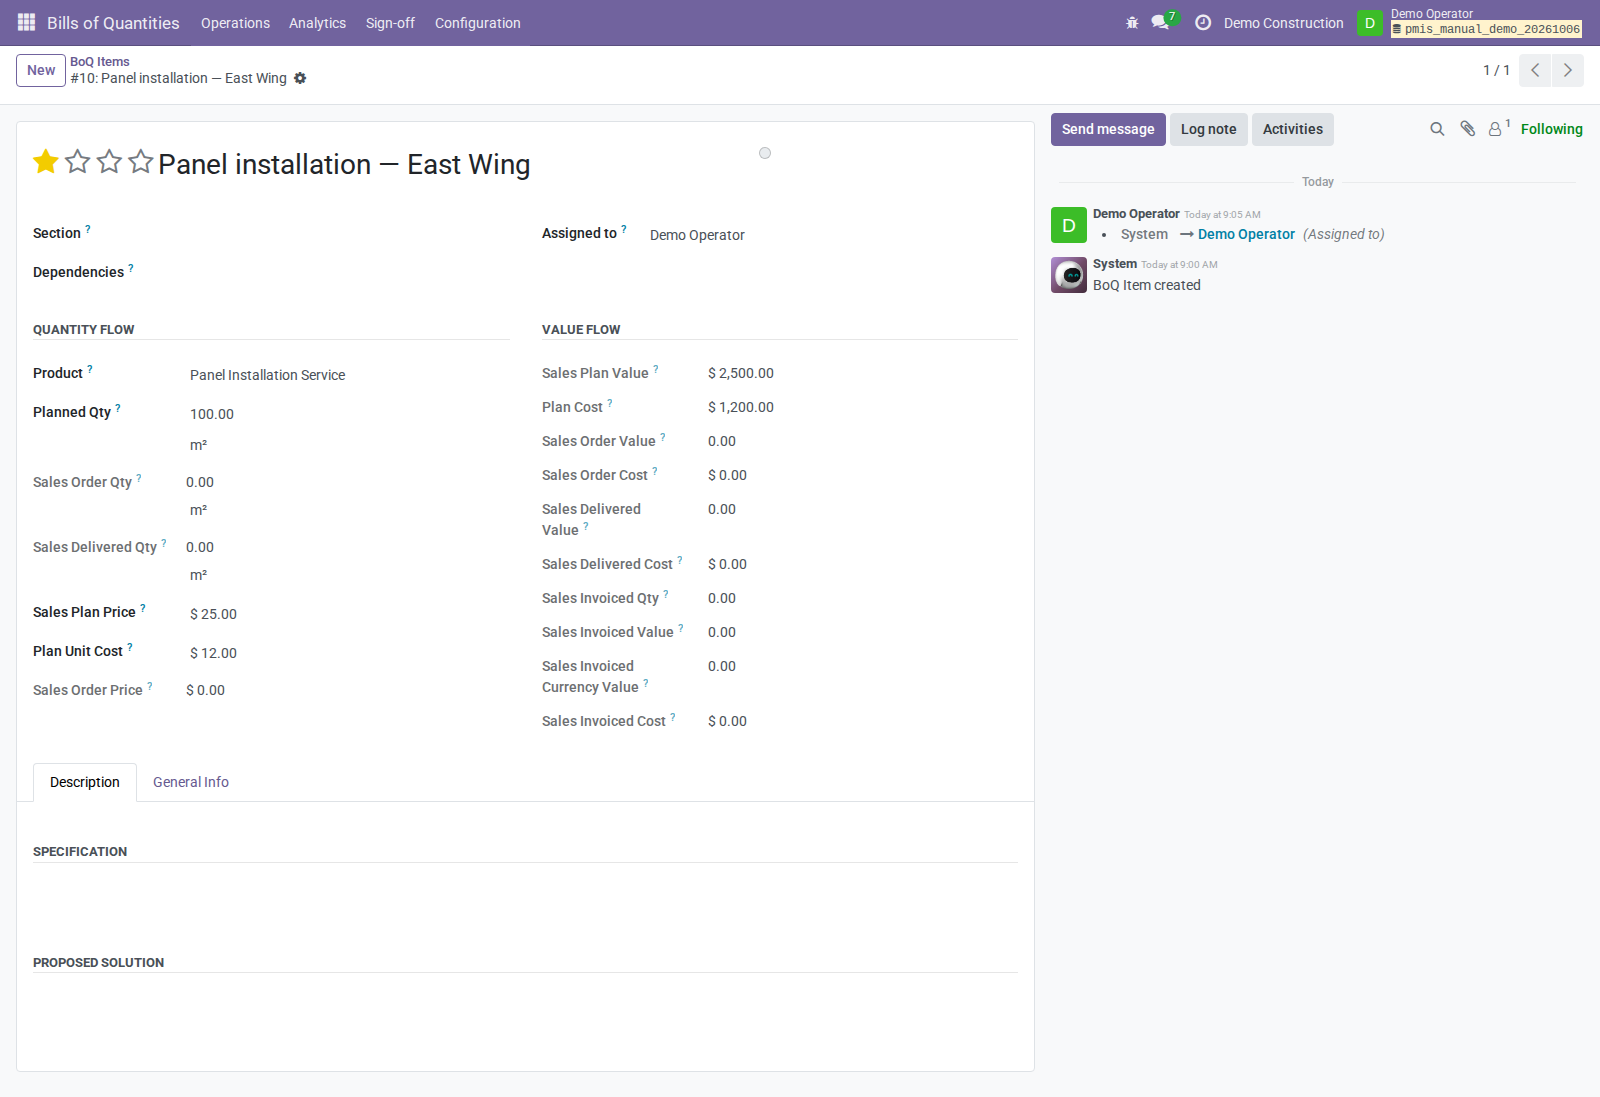This screenshot has height=1097, width=1600.
Task: Switch to General Info tab
Action: (x=191, y=782)
